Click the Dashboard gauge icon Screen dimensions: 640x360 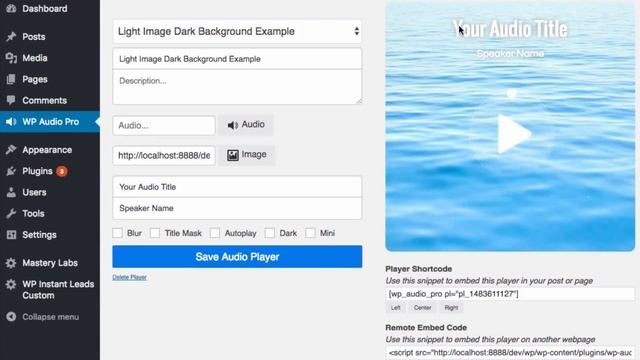tap(11, 8)
